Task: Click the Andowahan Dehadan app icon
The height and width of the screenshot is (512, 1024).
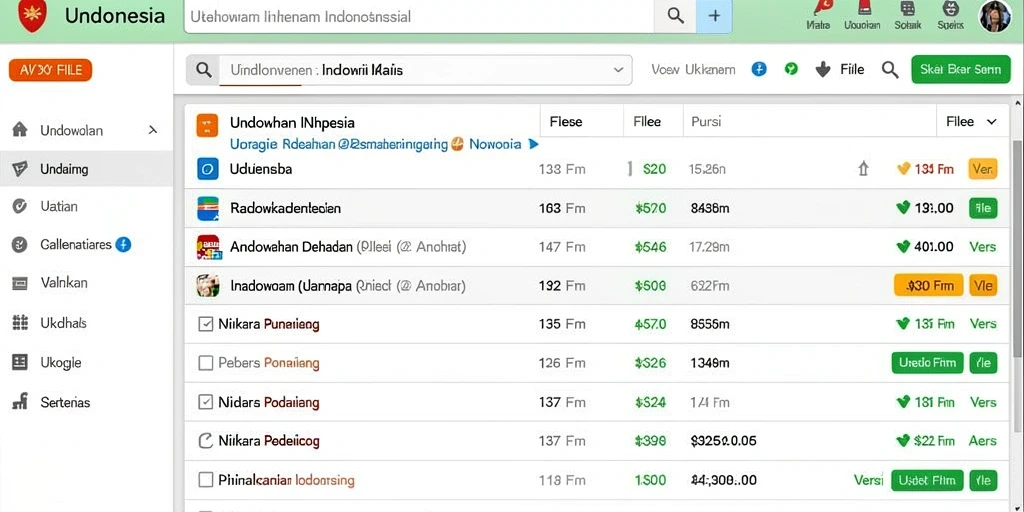Action: [x=208, y=247]
